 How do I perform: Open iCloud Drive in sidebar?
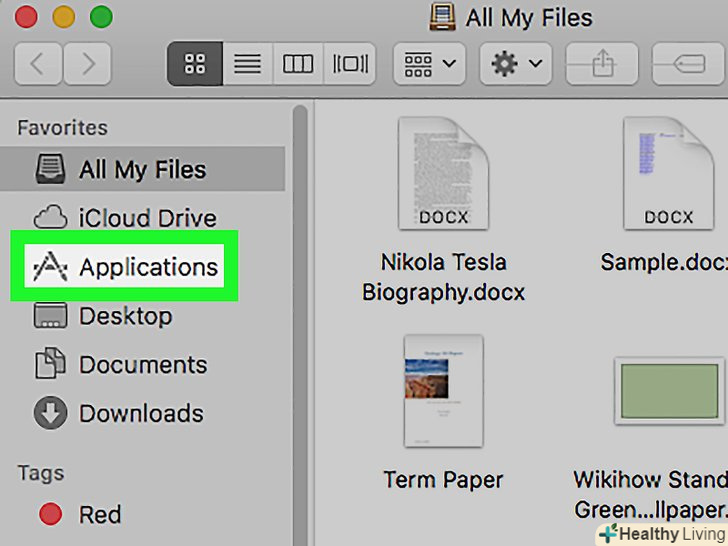pos(147,218)
